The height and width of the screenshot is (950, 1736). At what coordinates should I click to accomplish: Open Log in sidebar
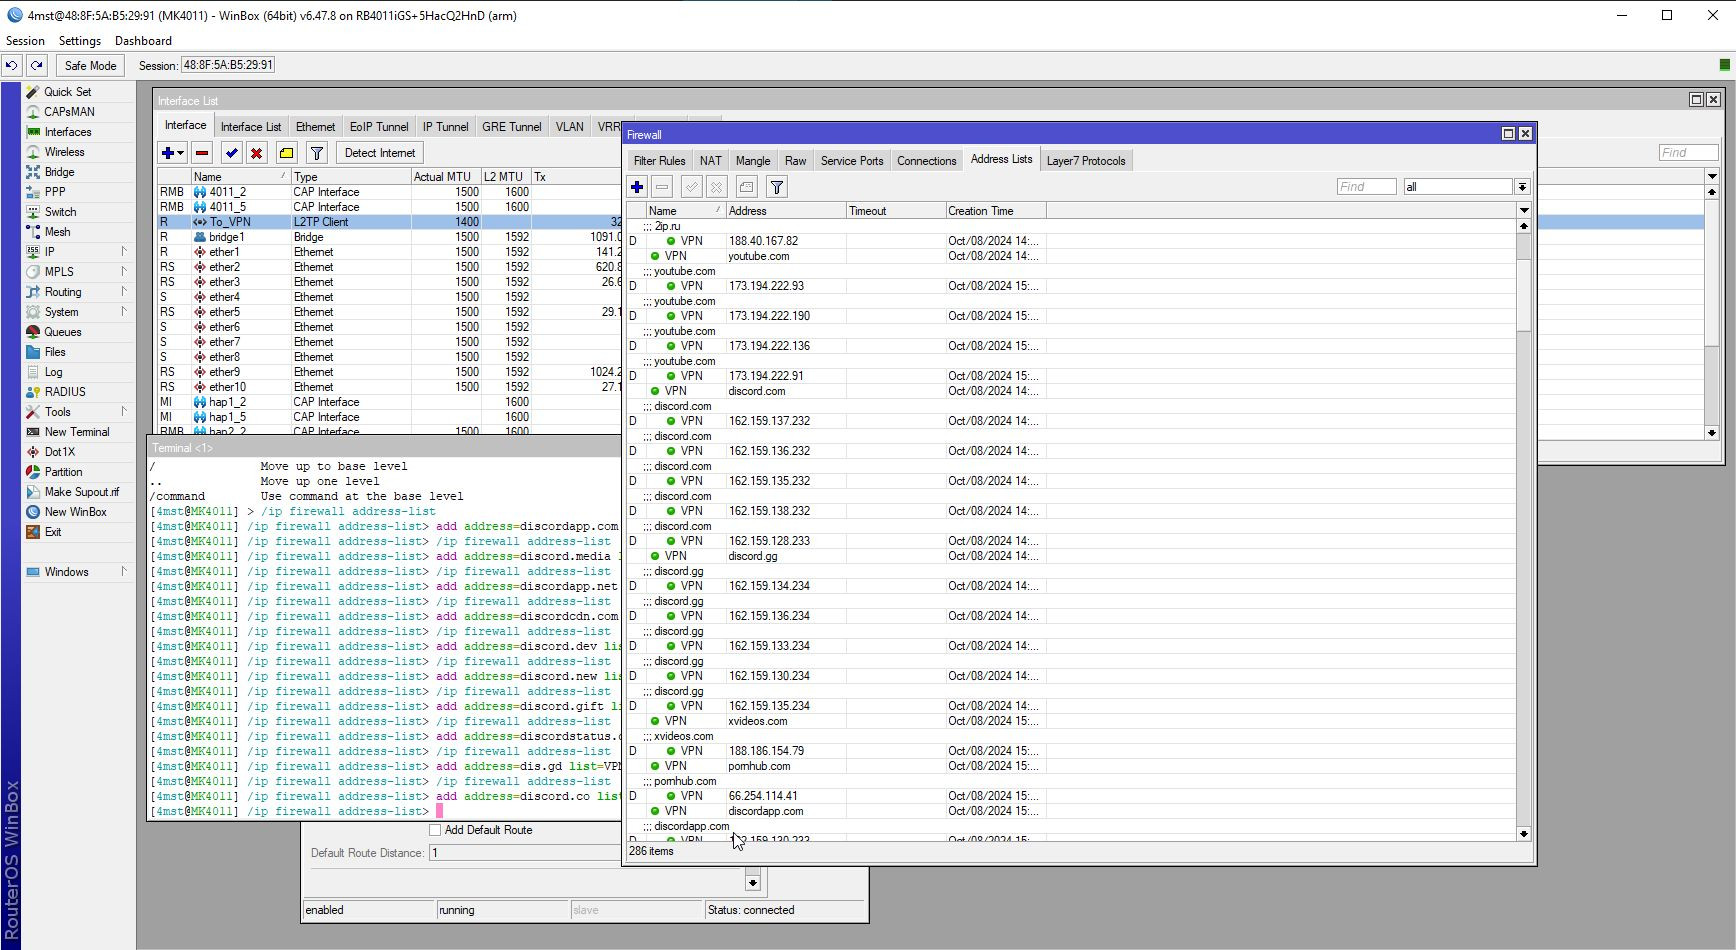pyautogui.click(x=53, y=372)
